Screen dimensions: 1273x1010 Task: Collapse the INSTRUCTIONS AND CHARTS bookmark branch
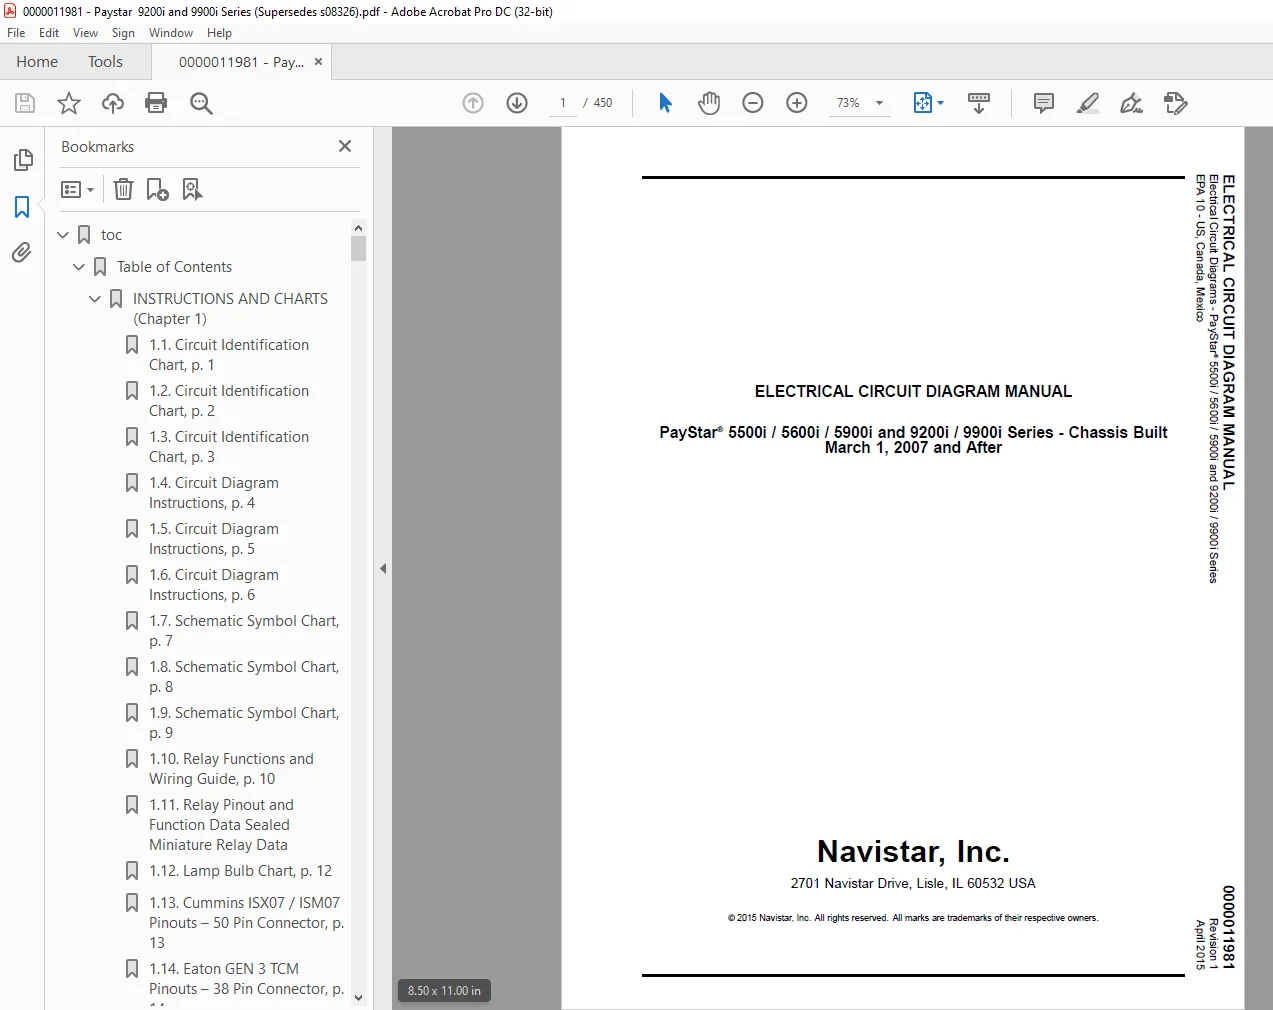click(95, 298)
